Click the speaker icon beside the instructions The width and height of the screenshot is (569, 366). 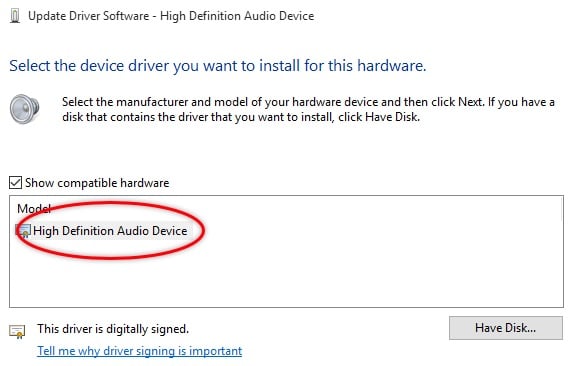pyautogui.click(x=24, y=109)
